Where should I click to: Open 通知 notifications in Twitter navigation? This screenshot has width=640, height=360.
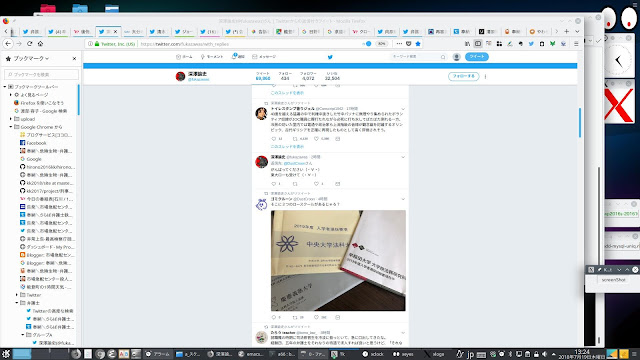point(238,57)
